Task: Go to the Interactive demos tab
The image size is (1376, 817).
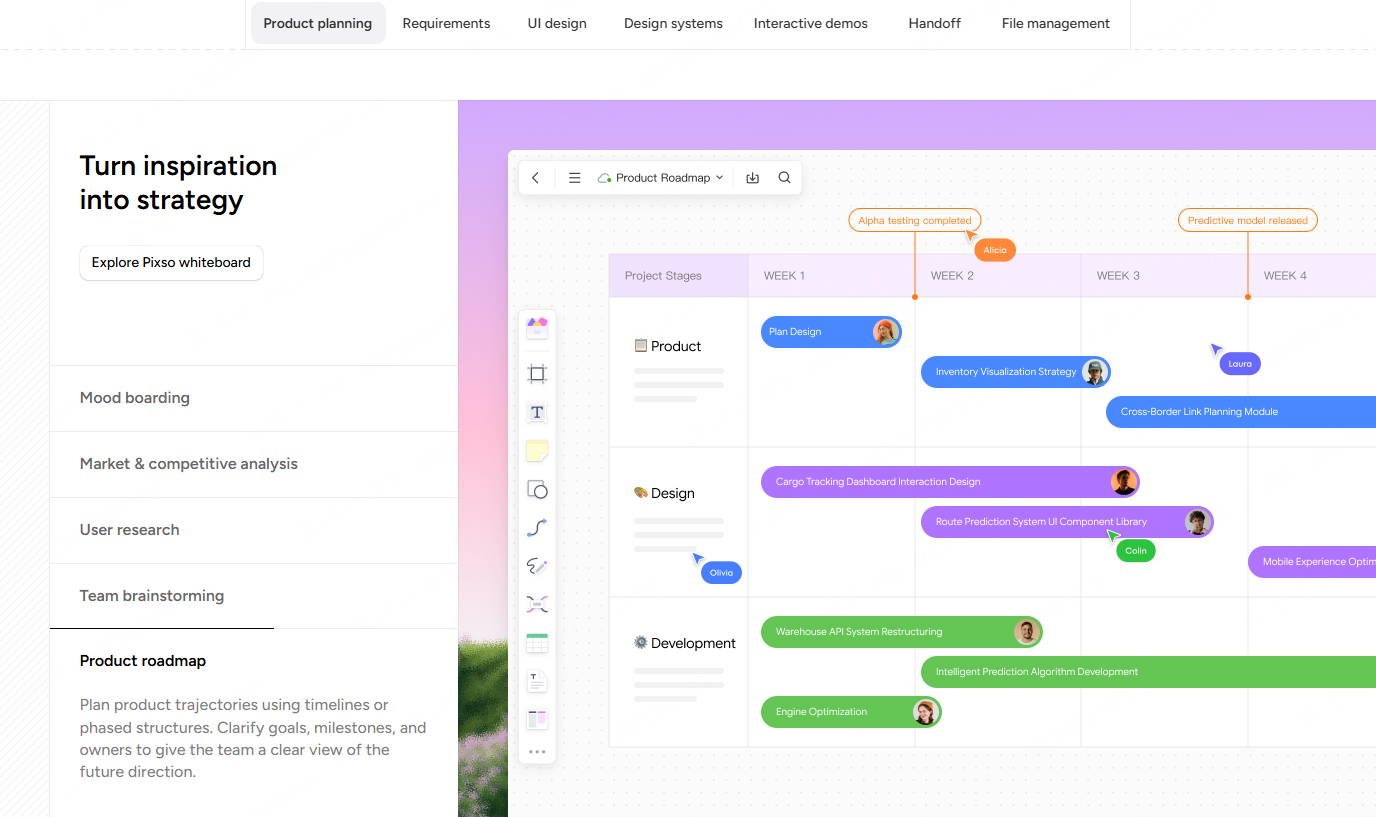Action: point(811,23)
